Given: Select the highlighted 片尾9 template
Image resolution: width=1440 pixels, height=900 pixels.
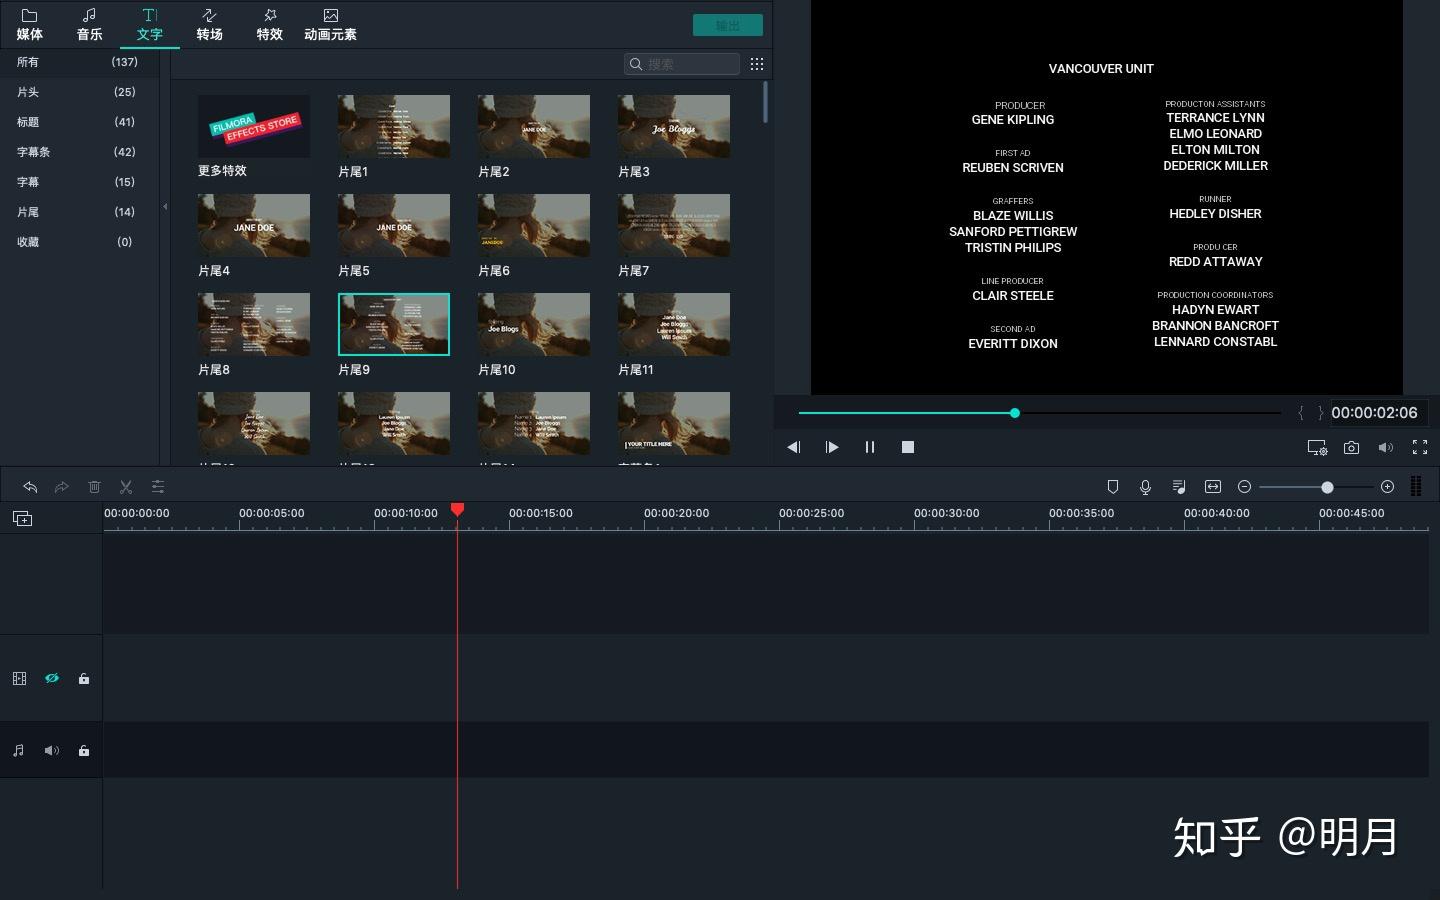Looking at the screenshot, I should pos(394,324).
